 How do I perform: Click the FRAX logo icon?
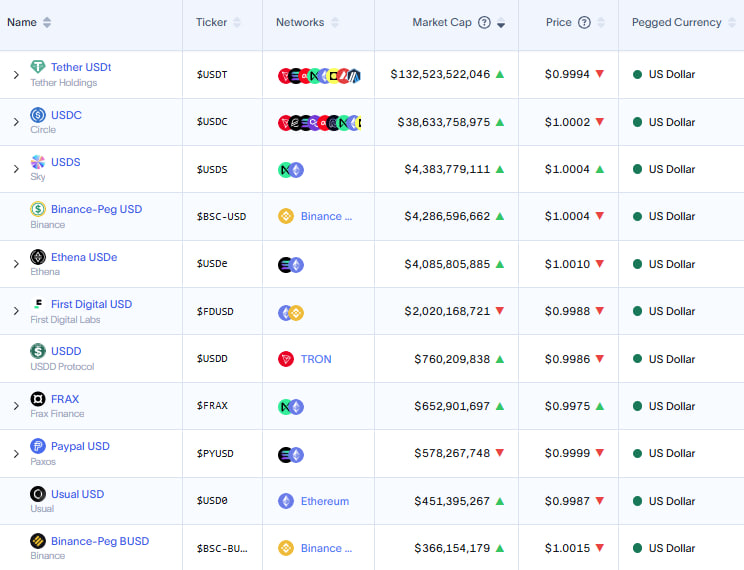38,399
